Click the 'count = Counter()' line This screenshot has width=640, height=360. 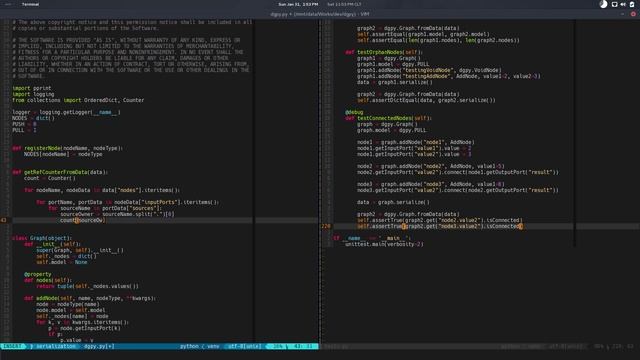click(x=50, y=178)
